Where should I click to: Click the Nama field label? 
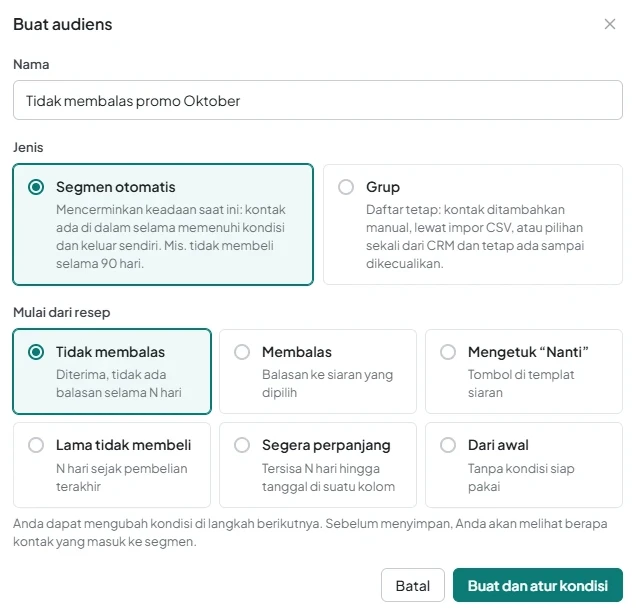coord(31,65)
